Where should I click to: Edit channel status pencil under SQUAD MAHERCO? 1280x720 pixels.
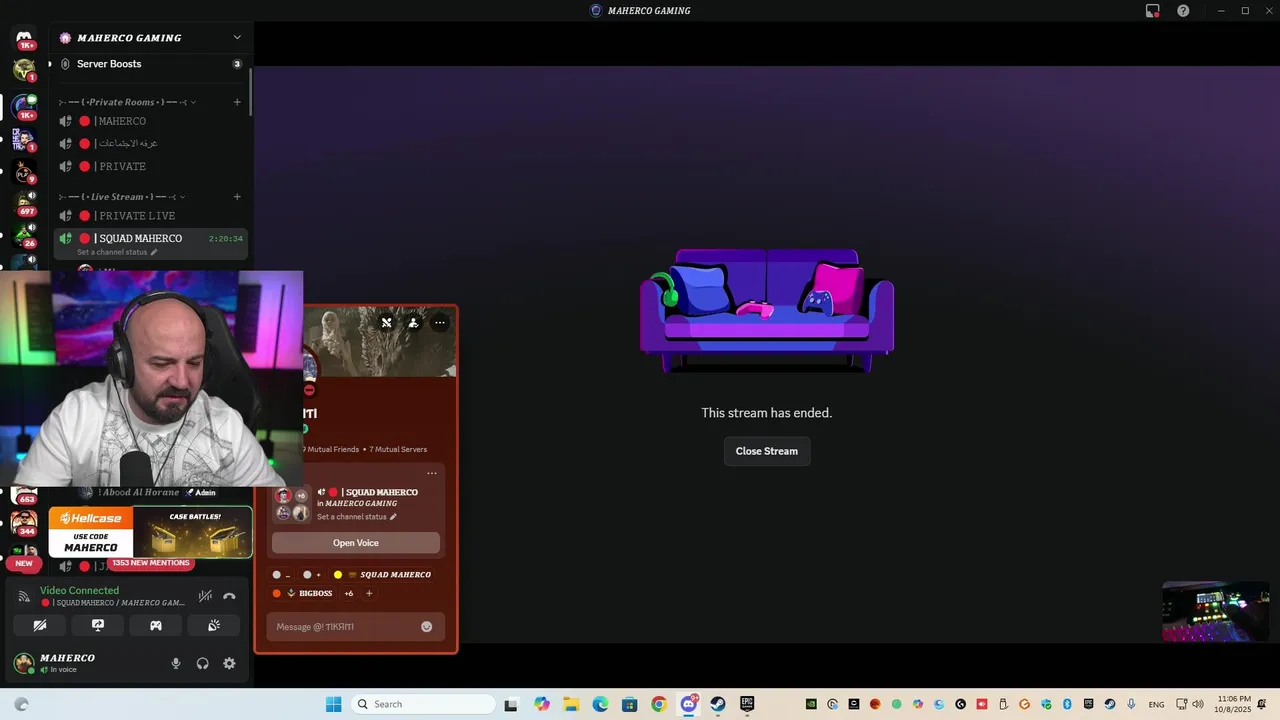[x=153, y=252]
